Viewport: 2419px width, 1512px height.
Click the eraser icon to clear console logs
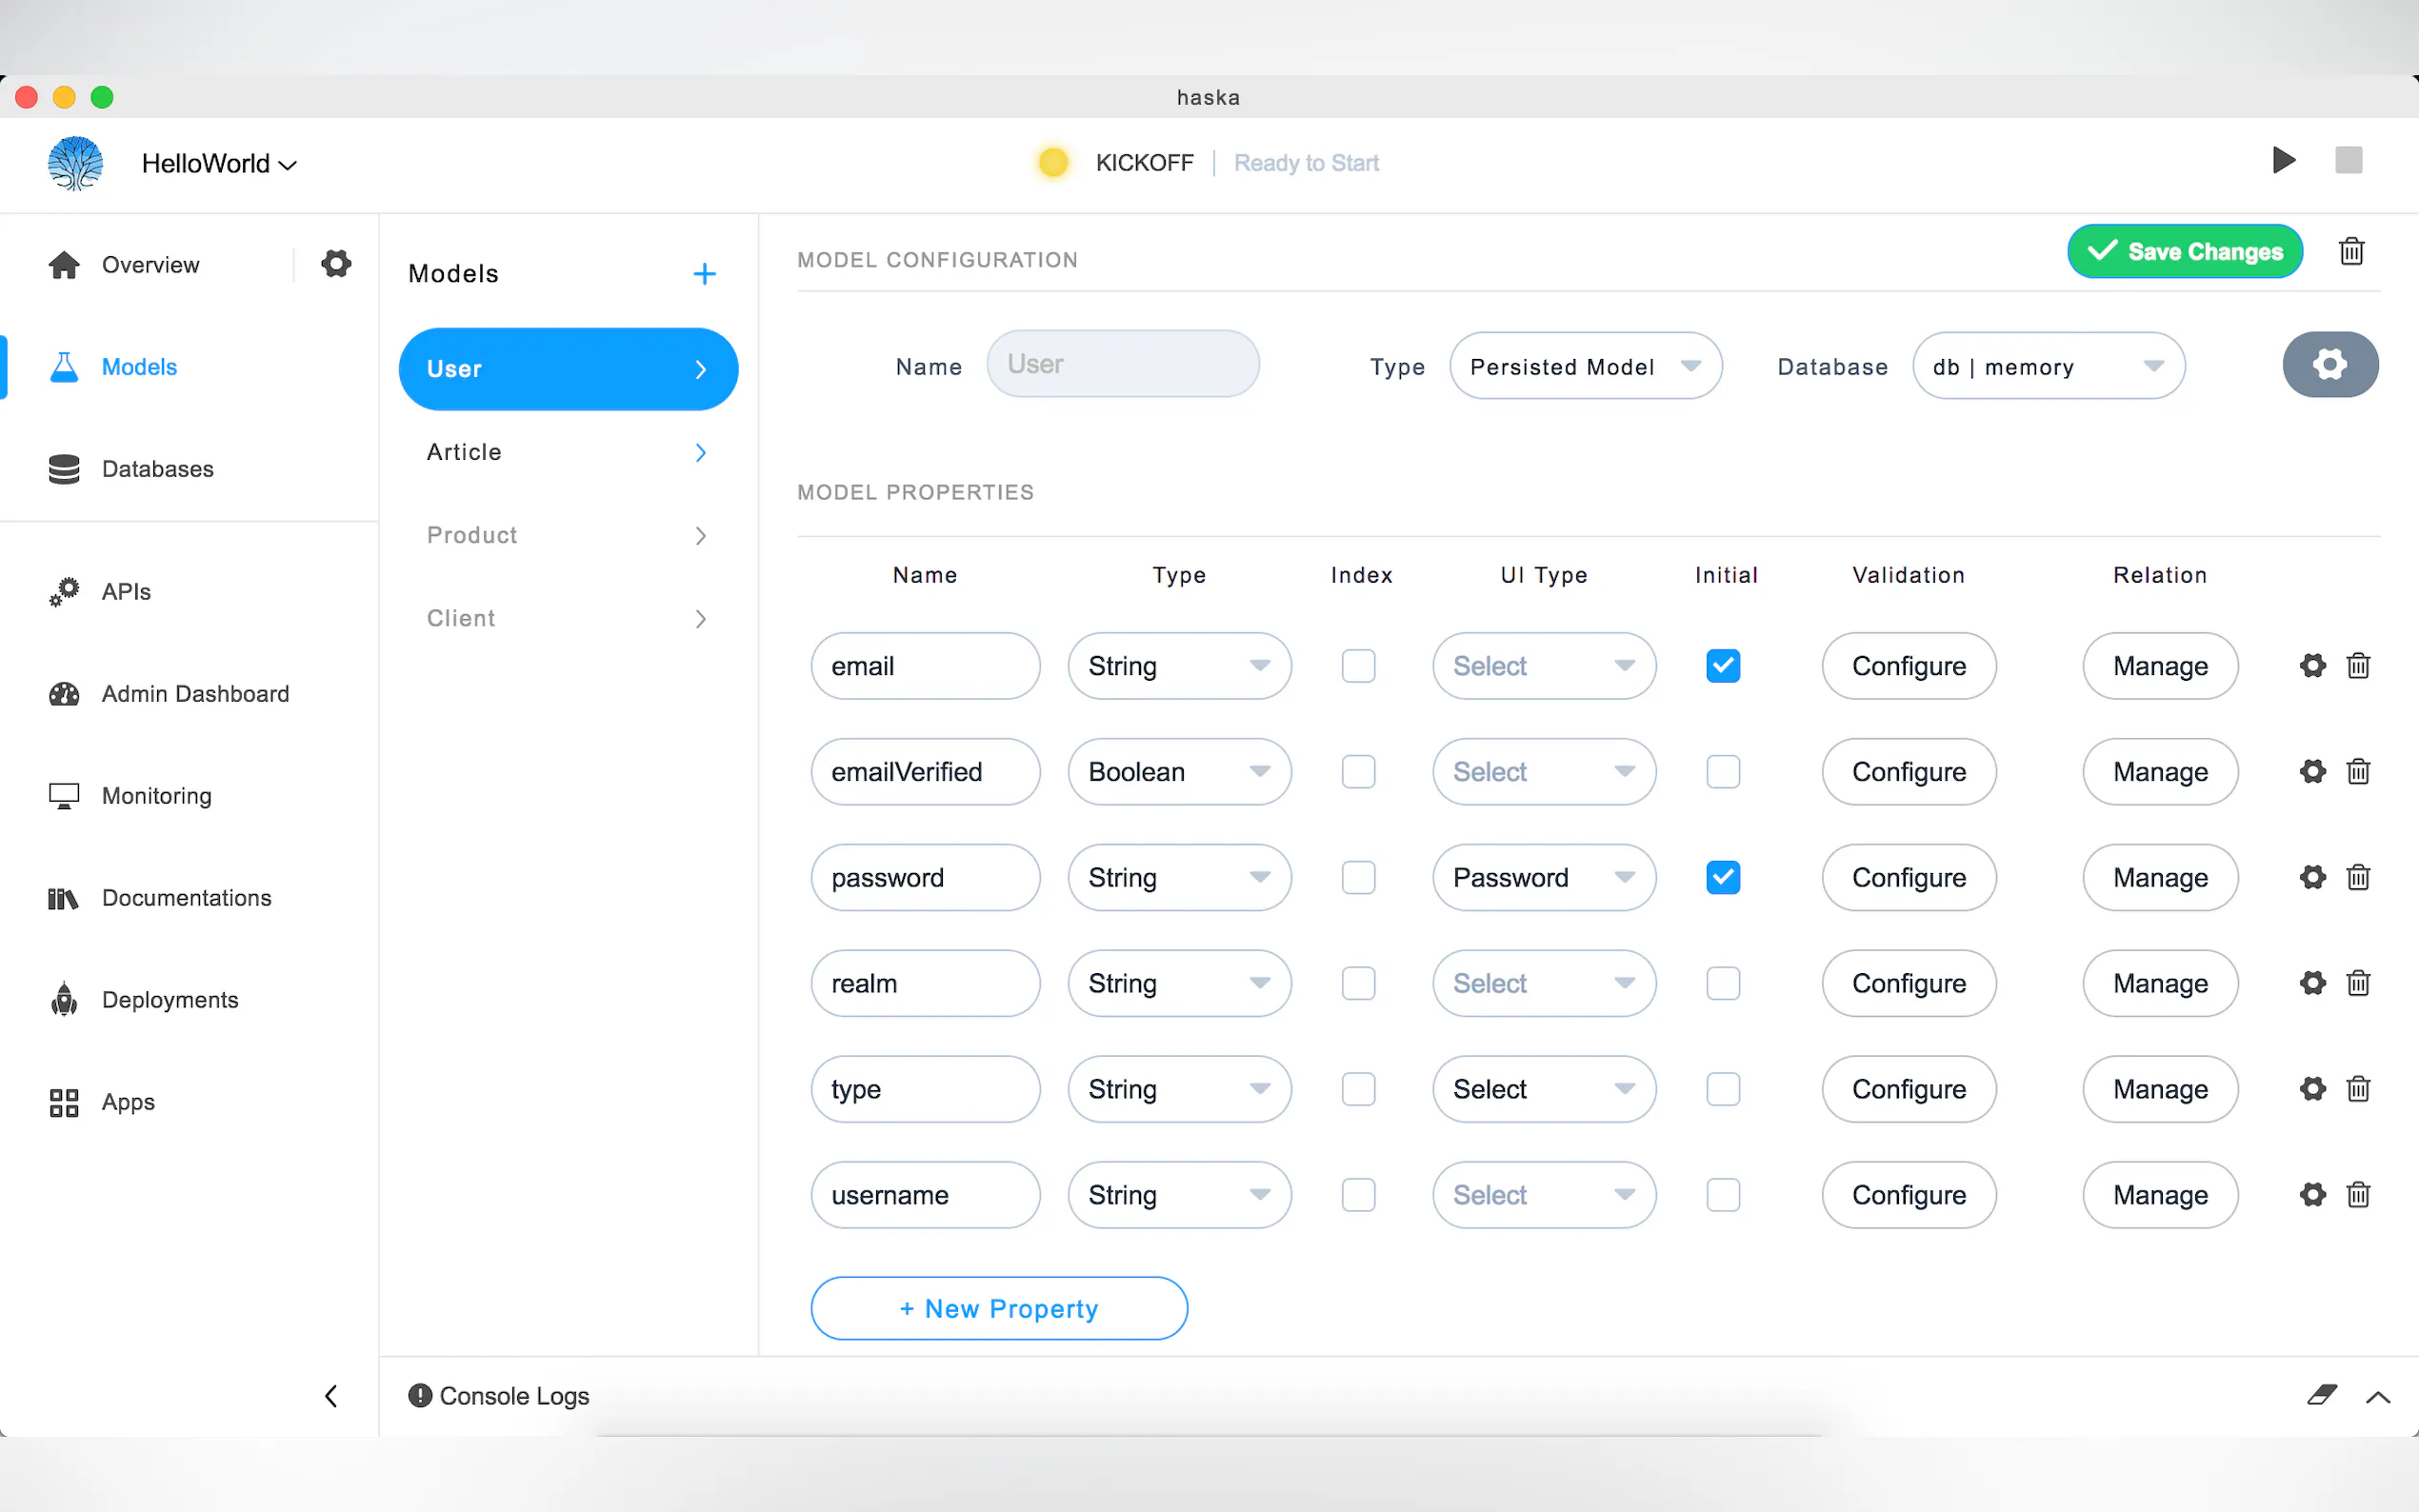(2321, 1395)
